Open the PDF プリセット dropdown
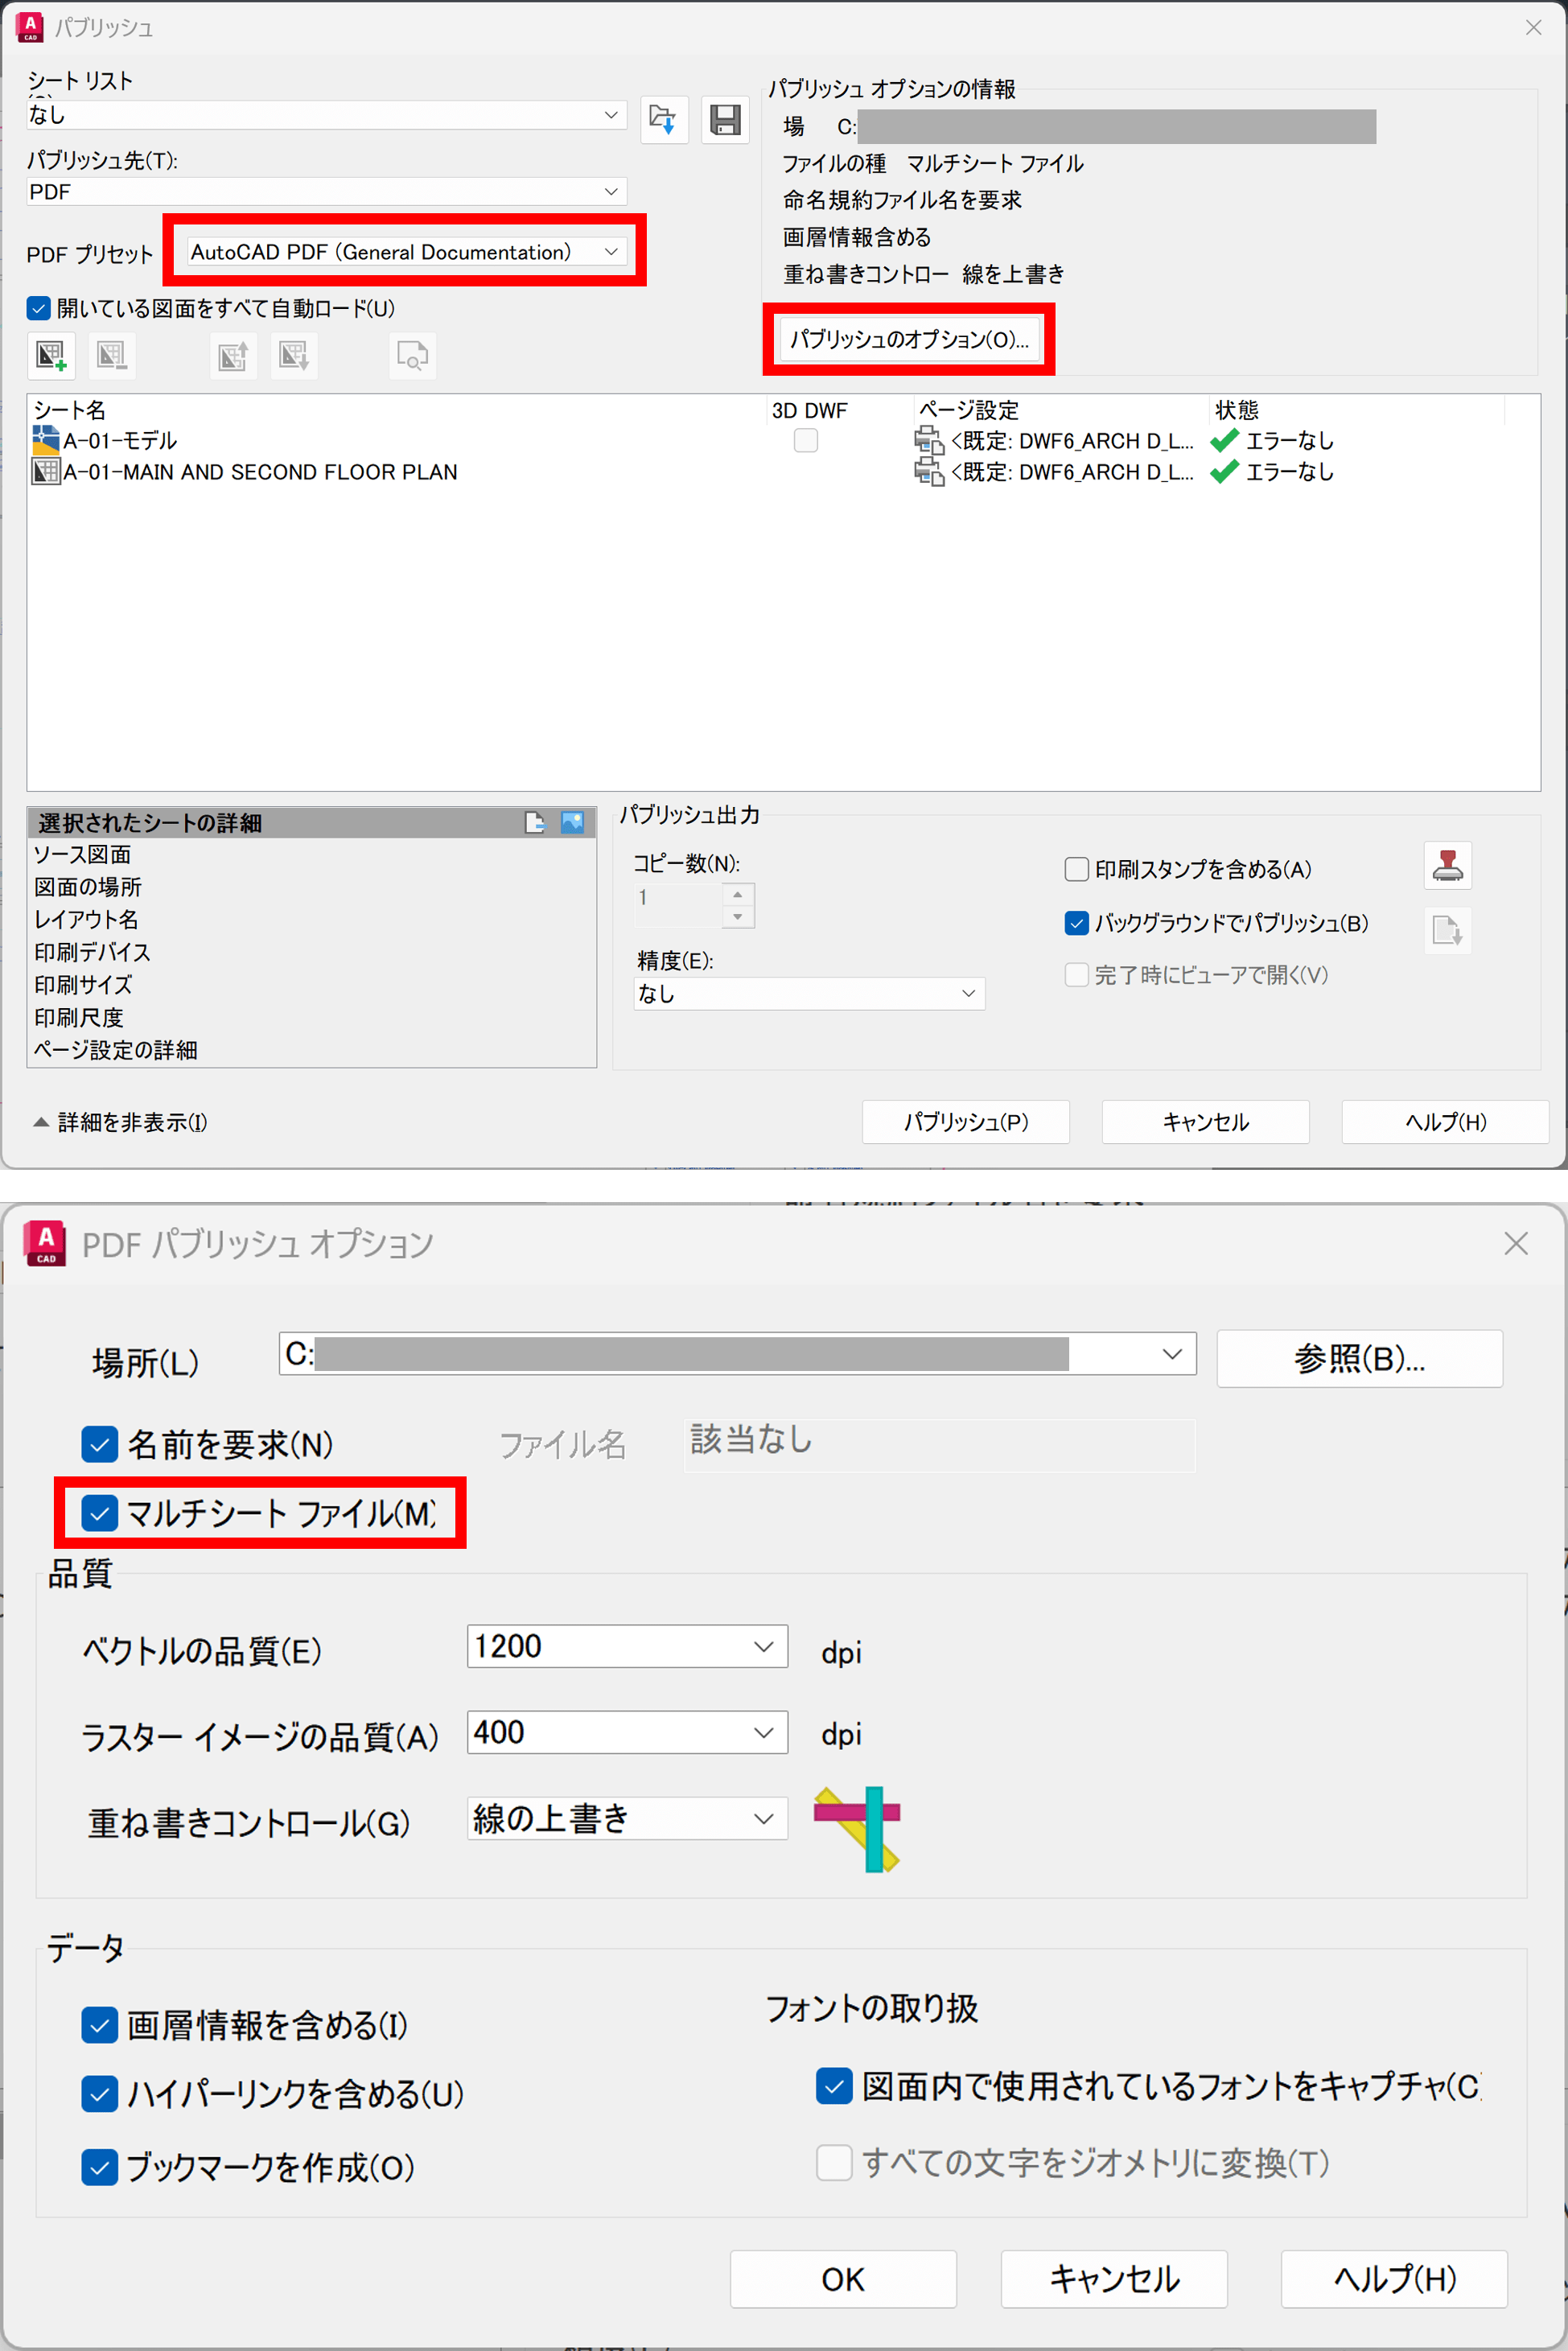The width and height of the screenshot is (1568, 2351). (x=407, y=252)
